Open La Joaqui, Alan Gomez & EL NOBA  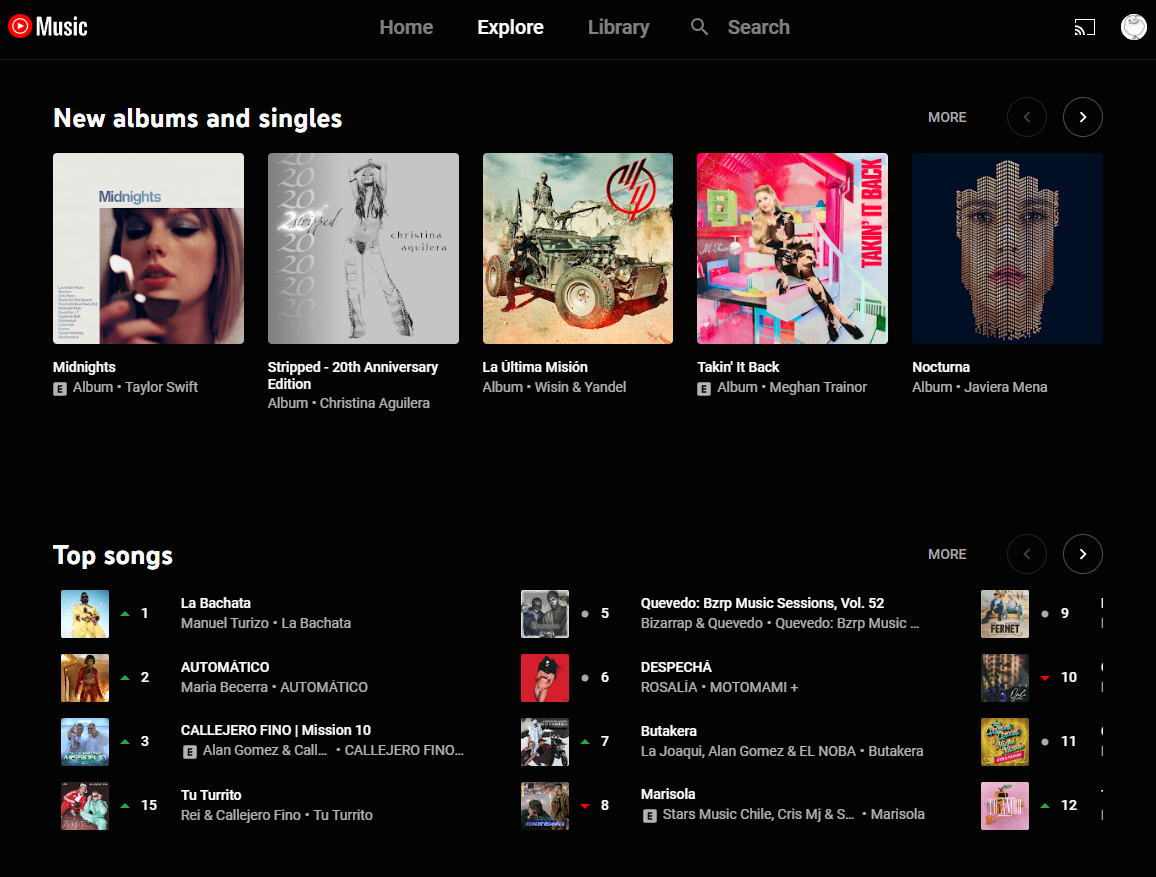[x=748, y=751]
